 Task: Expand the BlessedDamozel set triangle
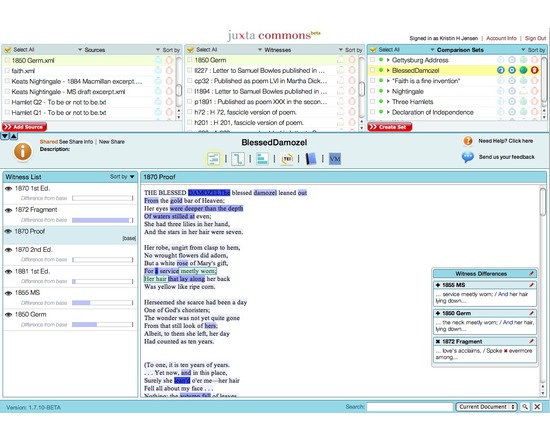[388, 70]
